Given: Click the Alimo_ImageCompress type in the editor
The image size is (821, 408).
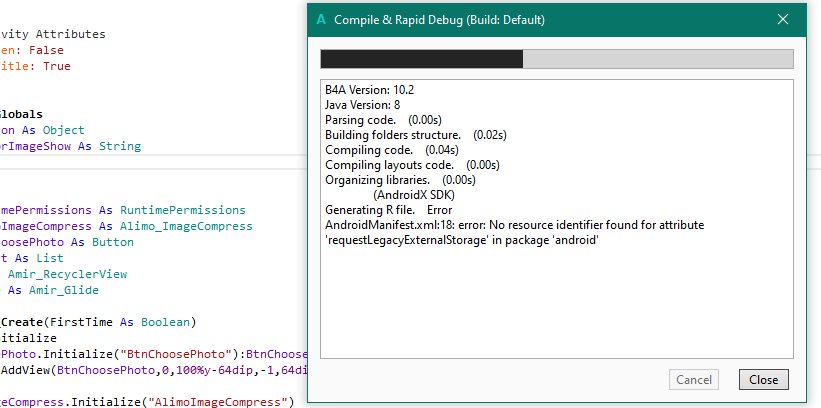Looking at the screenshot, I should pyautogui.click(x=186, y=226).
